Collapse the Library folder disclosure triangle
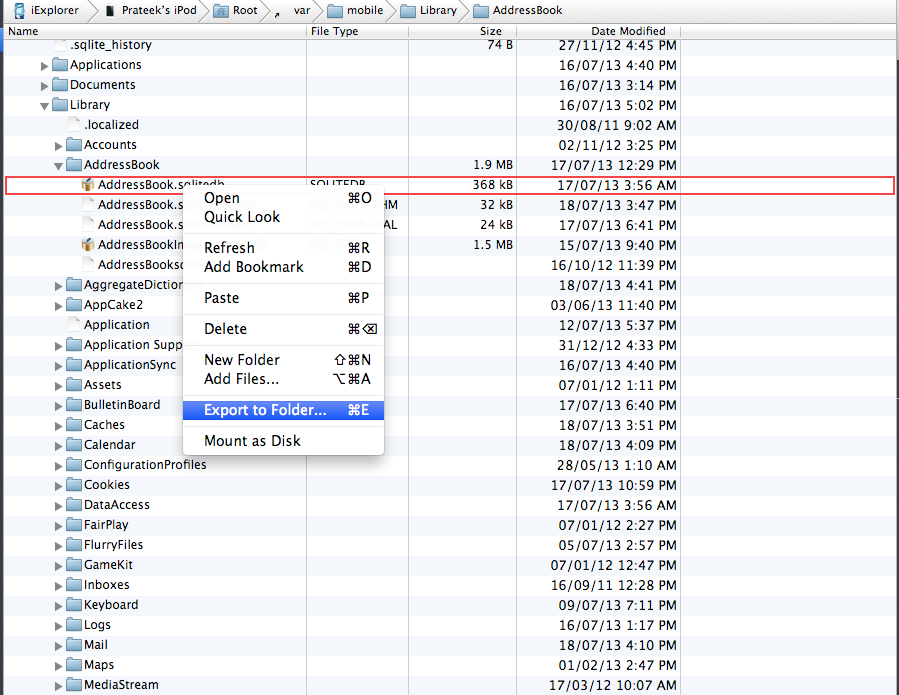 point(44,105)
